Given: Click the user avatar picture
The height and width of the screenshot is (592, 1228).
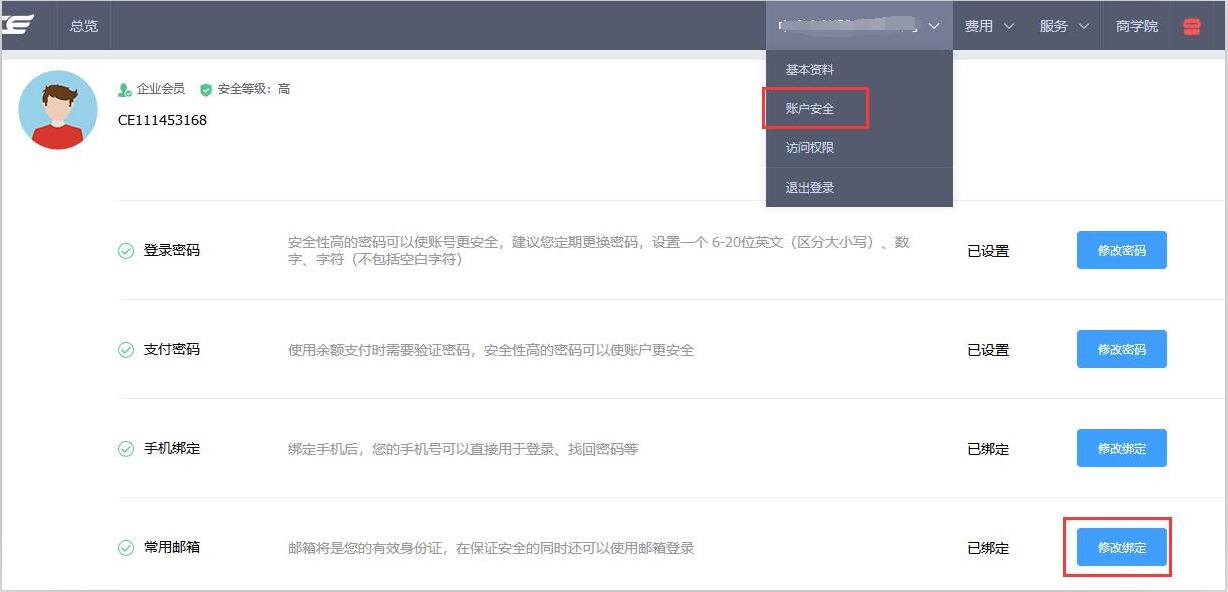Looking at the screenshot, I should tap(58, 110).
